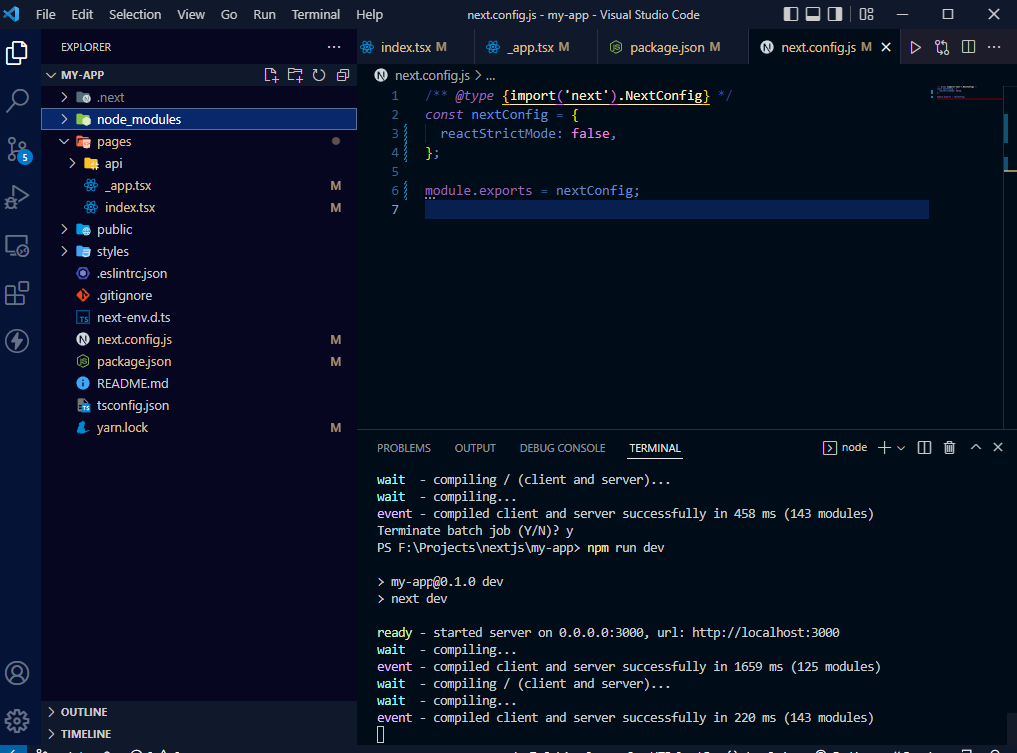Click New Folder icon in MY-APP header
1017x753 pixels.
[295, 75]
